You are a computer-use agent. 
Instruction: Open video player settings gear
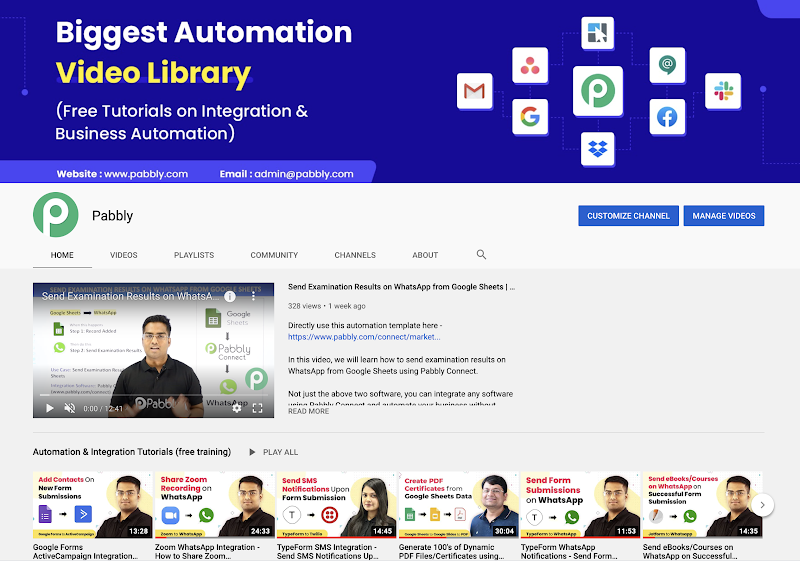click(x=237, y=408)
